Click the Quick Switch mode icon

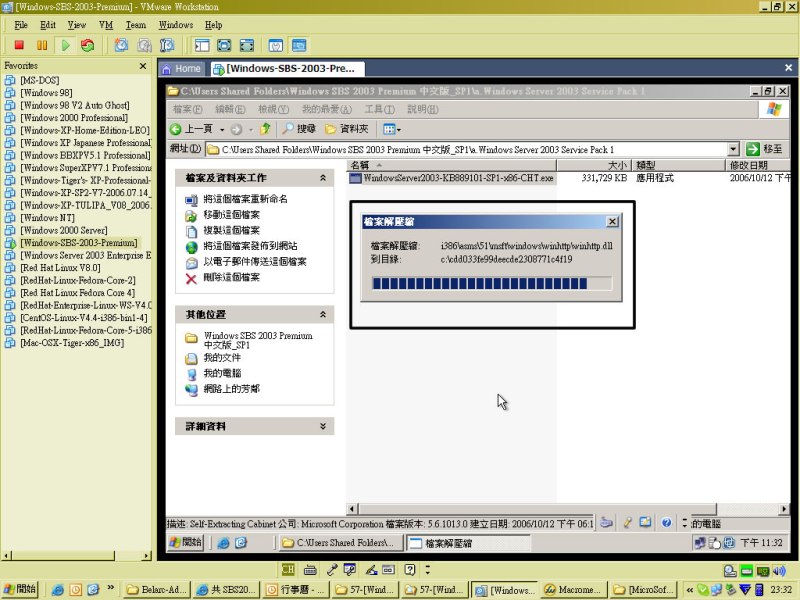(224, 45)
